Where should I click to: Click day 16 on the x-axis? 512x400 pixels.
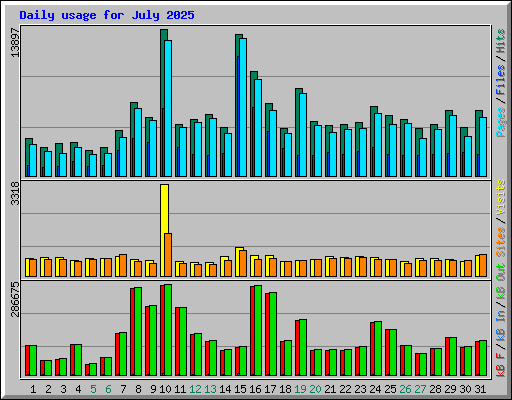255,389
